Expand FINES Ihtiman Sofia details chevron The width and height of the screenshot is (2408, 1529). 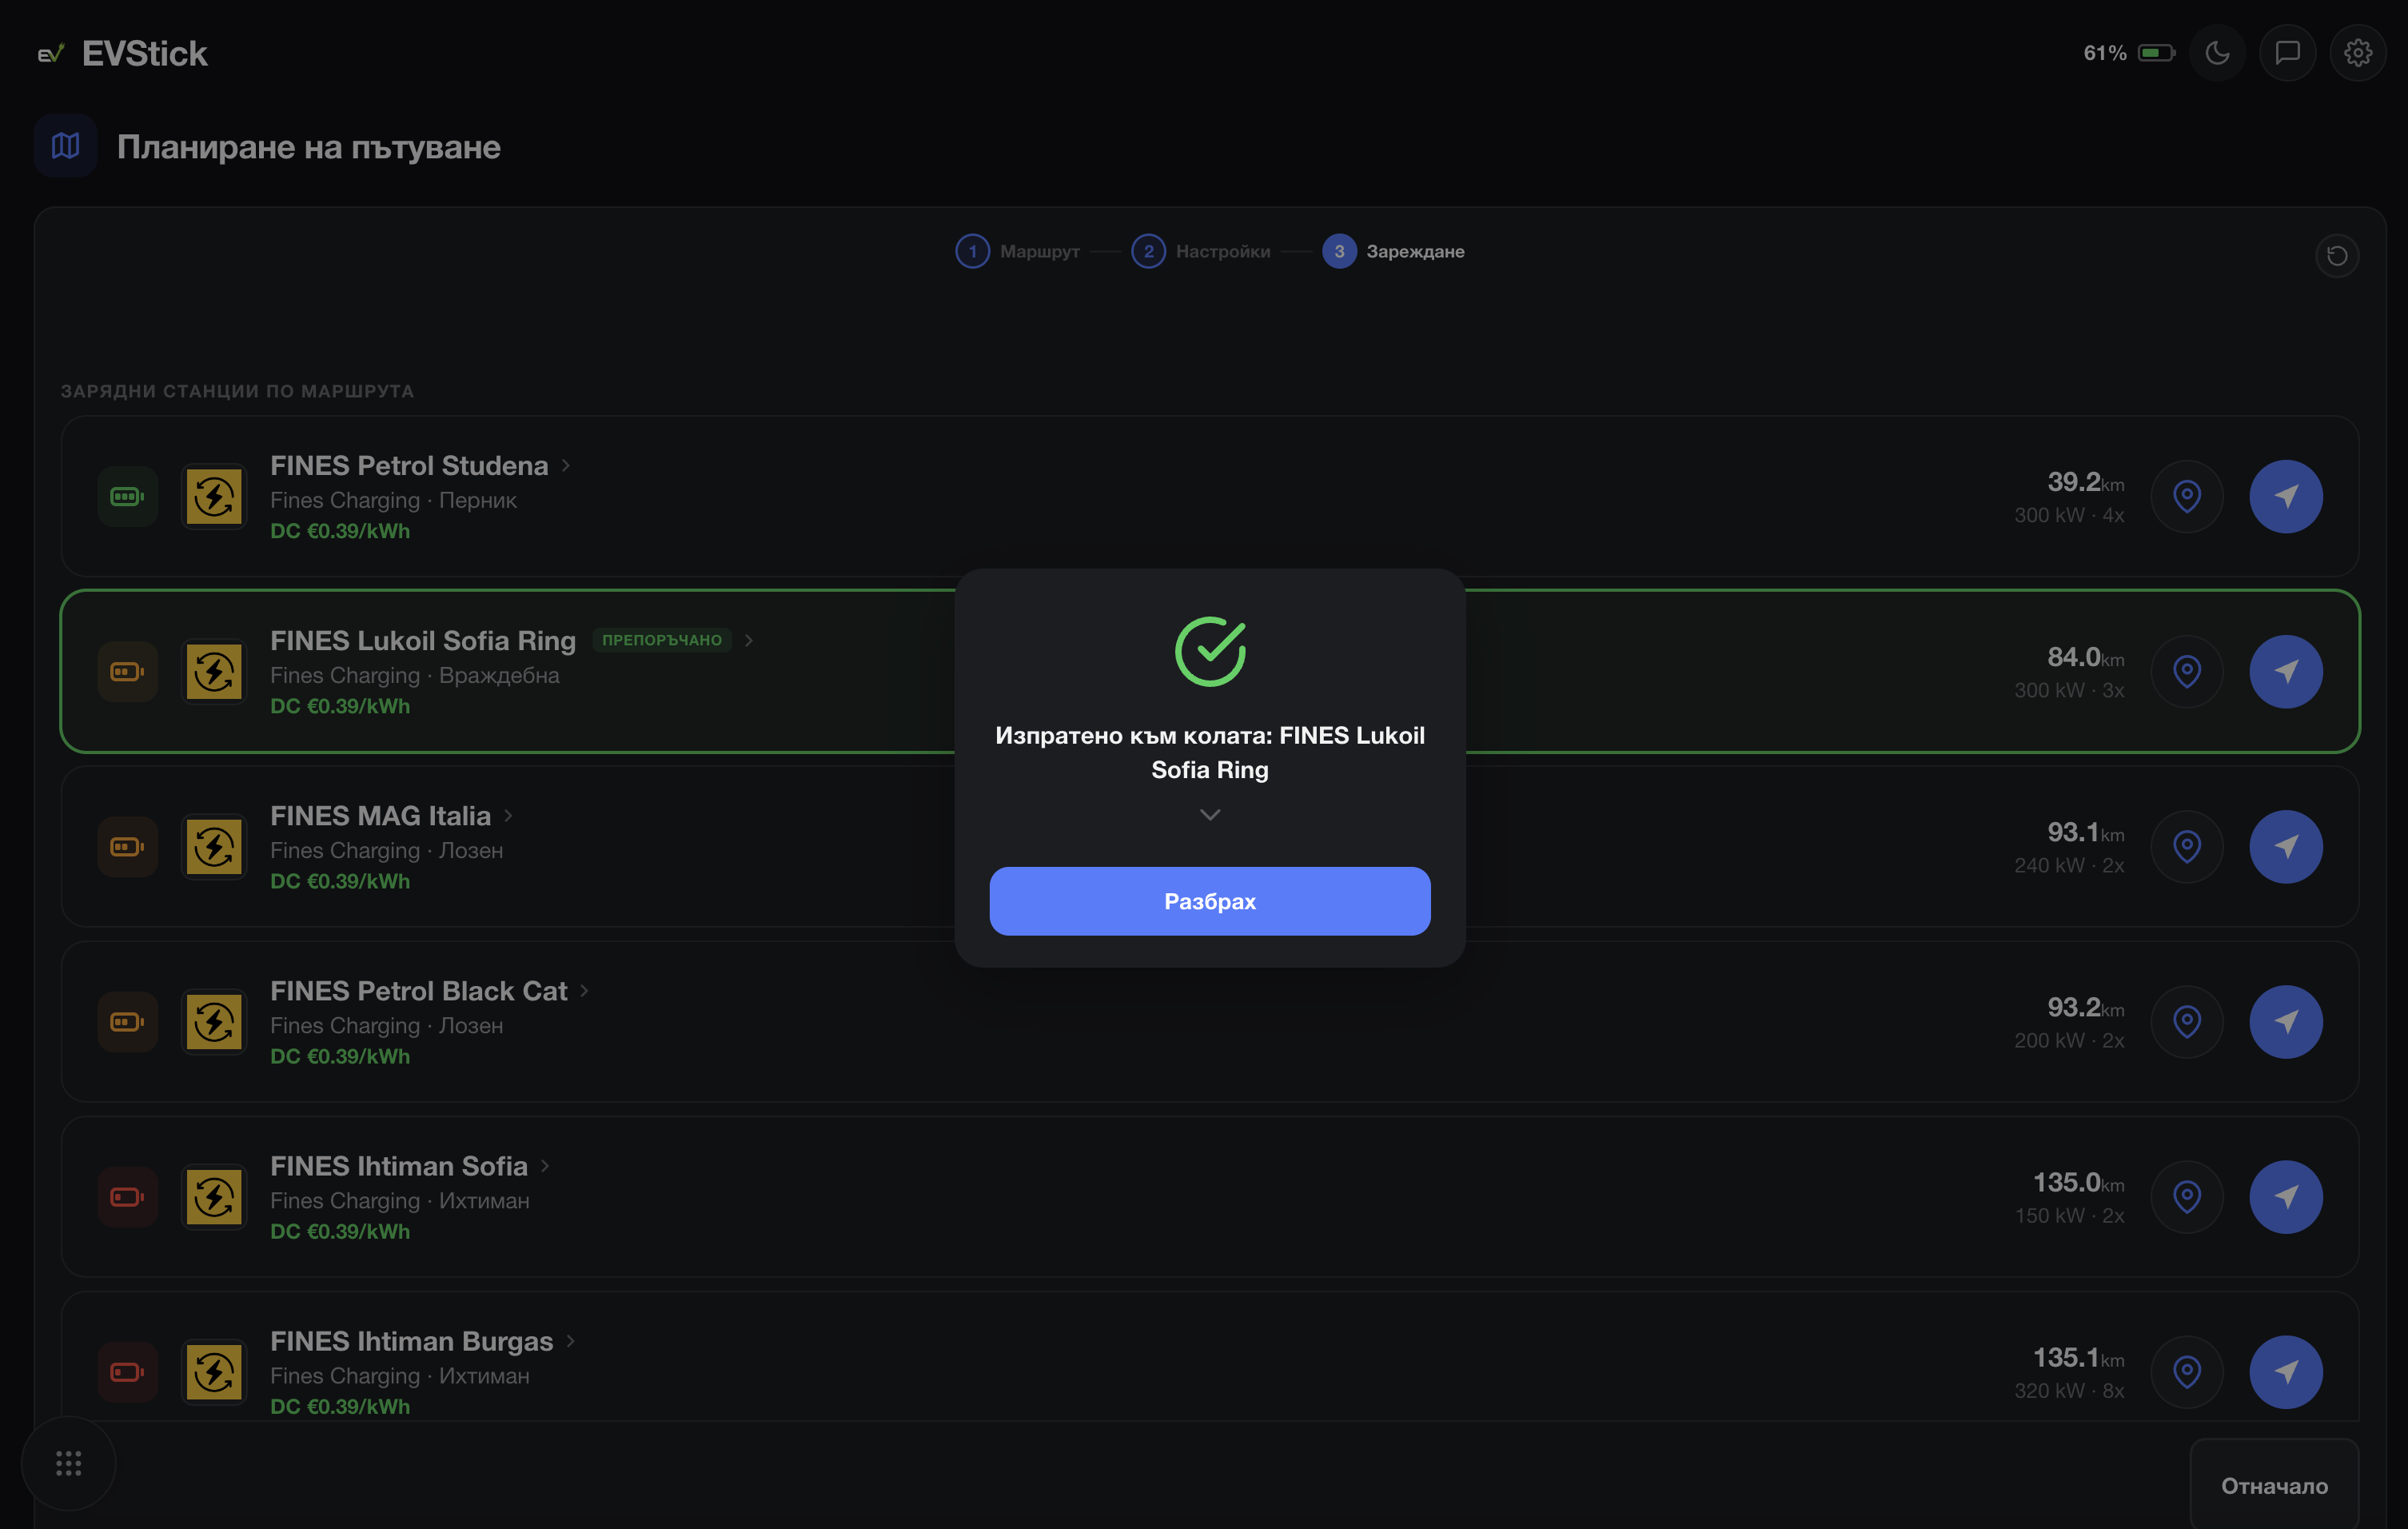click(545, 1165)
